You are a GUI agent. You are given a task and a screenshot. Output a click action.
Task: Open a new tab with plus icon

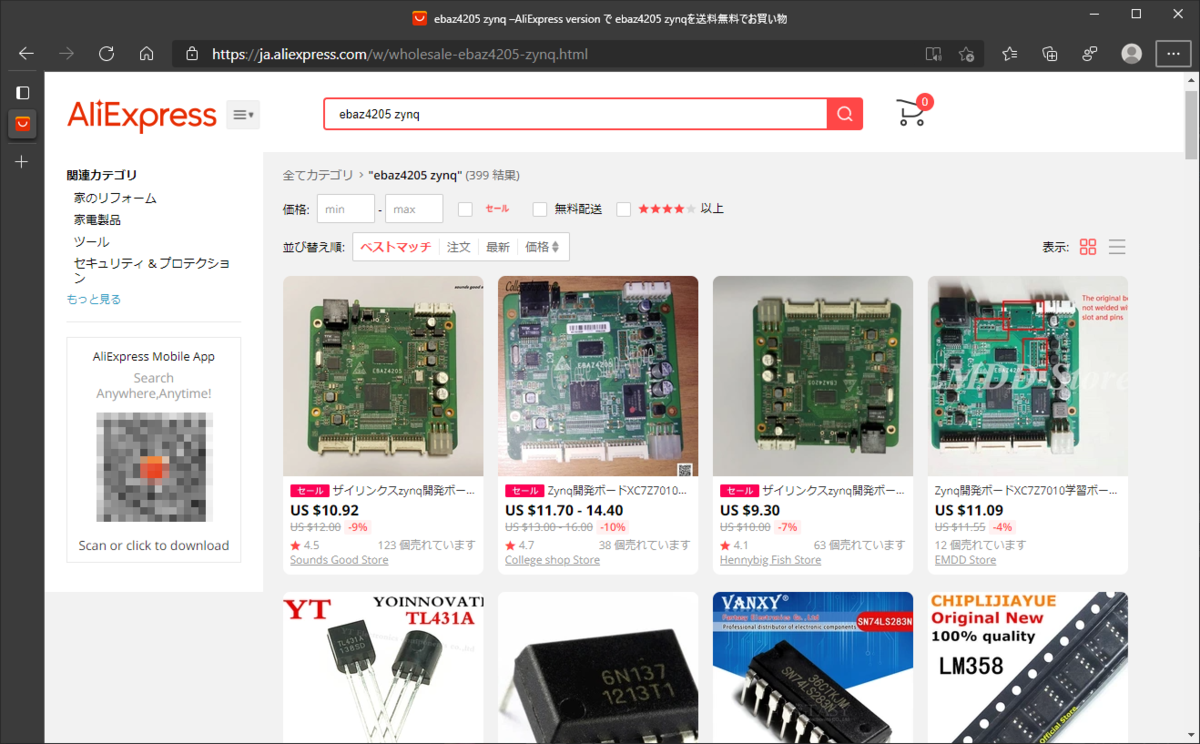click(x=22, y=161)
